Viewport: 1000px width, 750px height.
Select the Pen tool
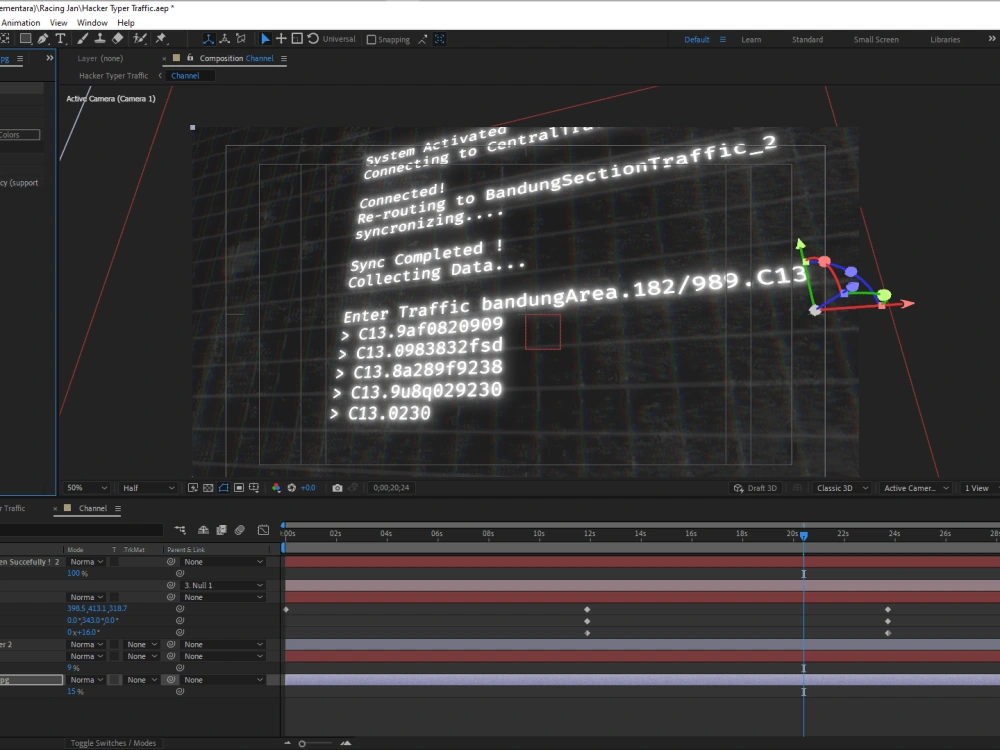43,39
